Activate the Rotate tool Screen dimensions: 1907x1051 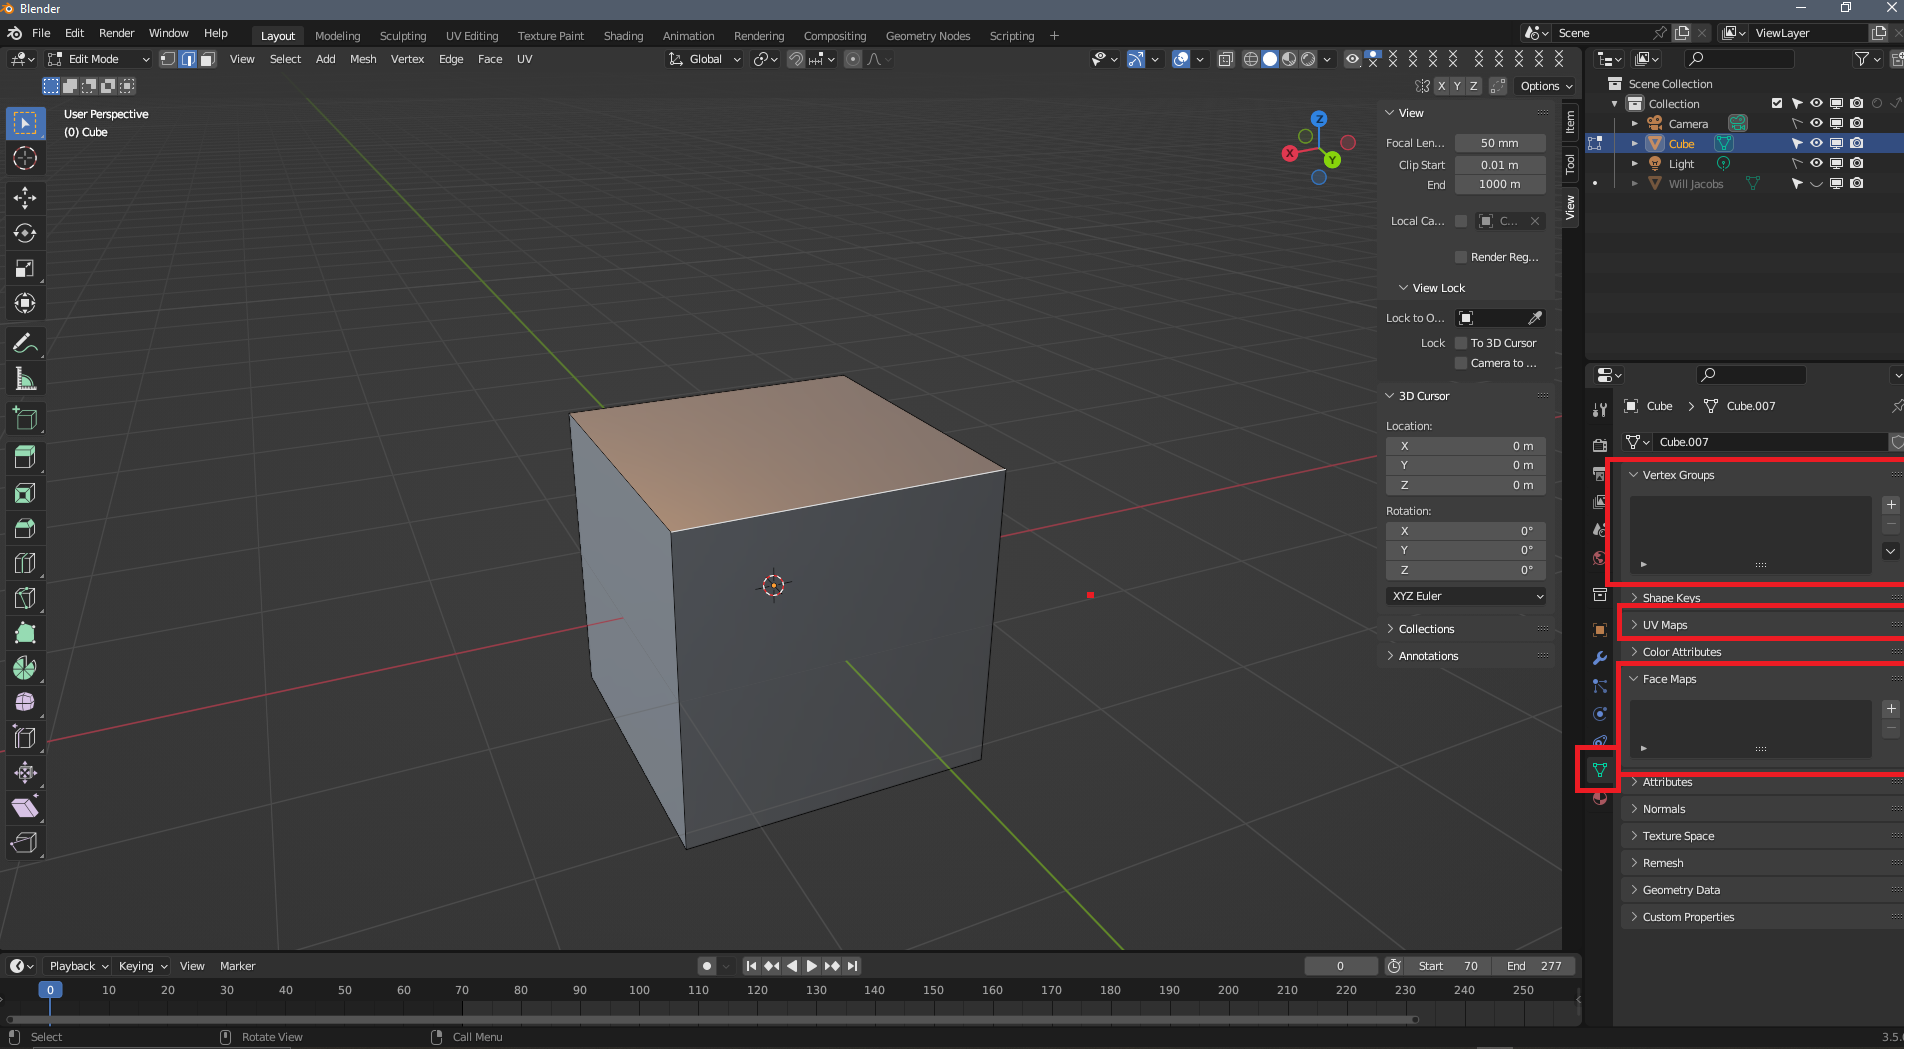(x=25, y=233)
